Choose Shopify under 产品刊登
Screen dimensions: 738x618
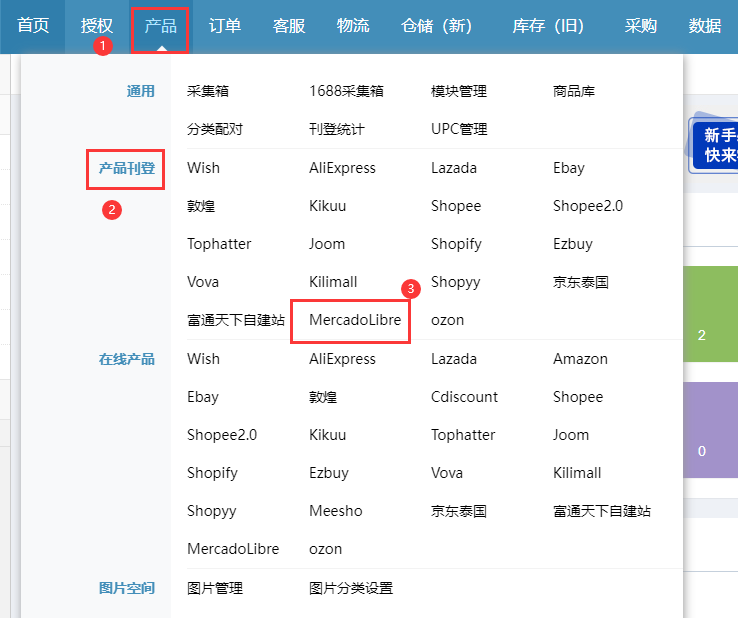(x=457, y=244)
